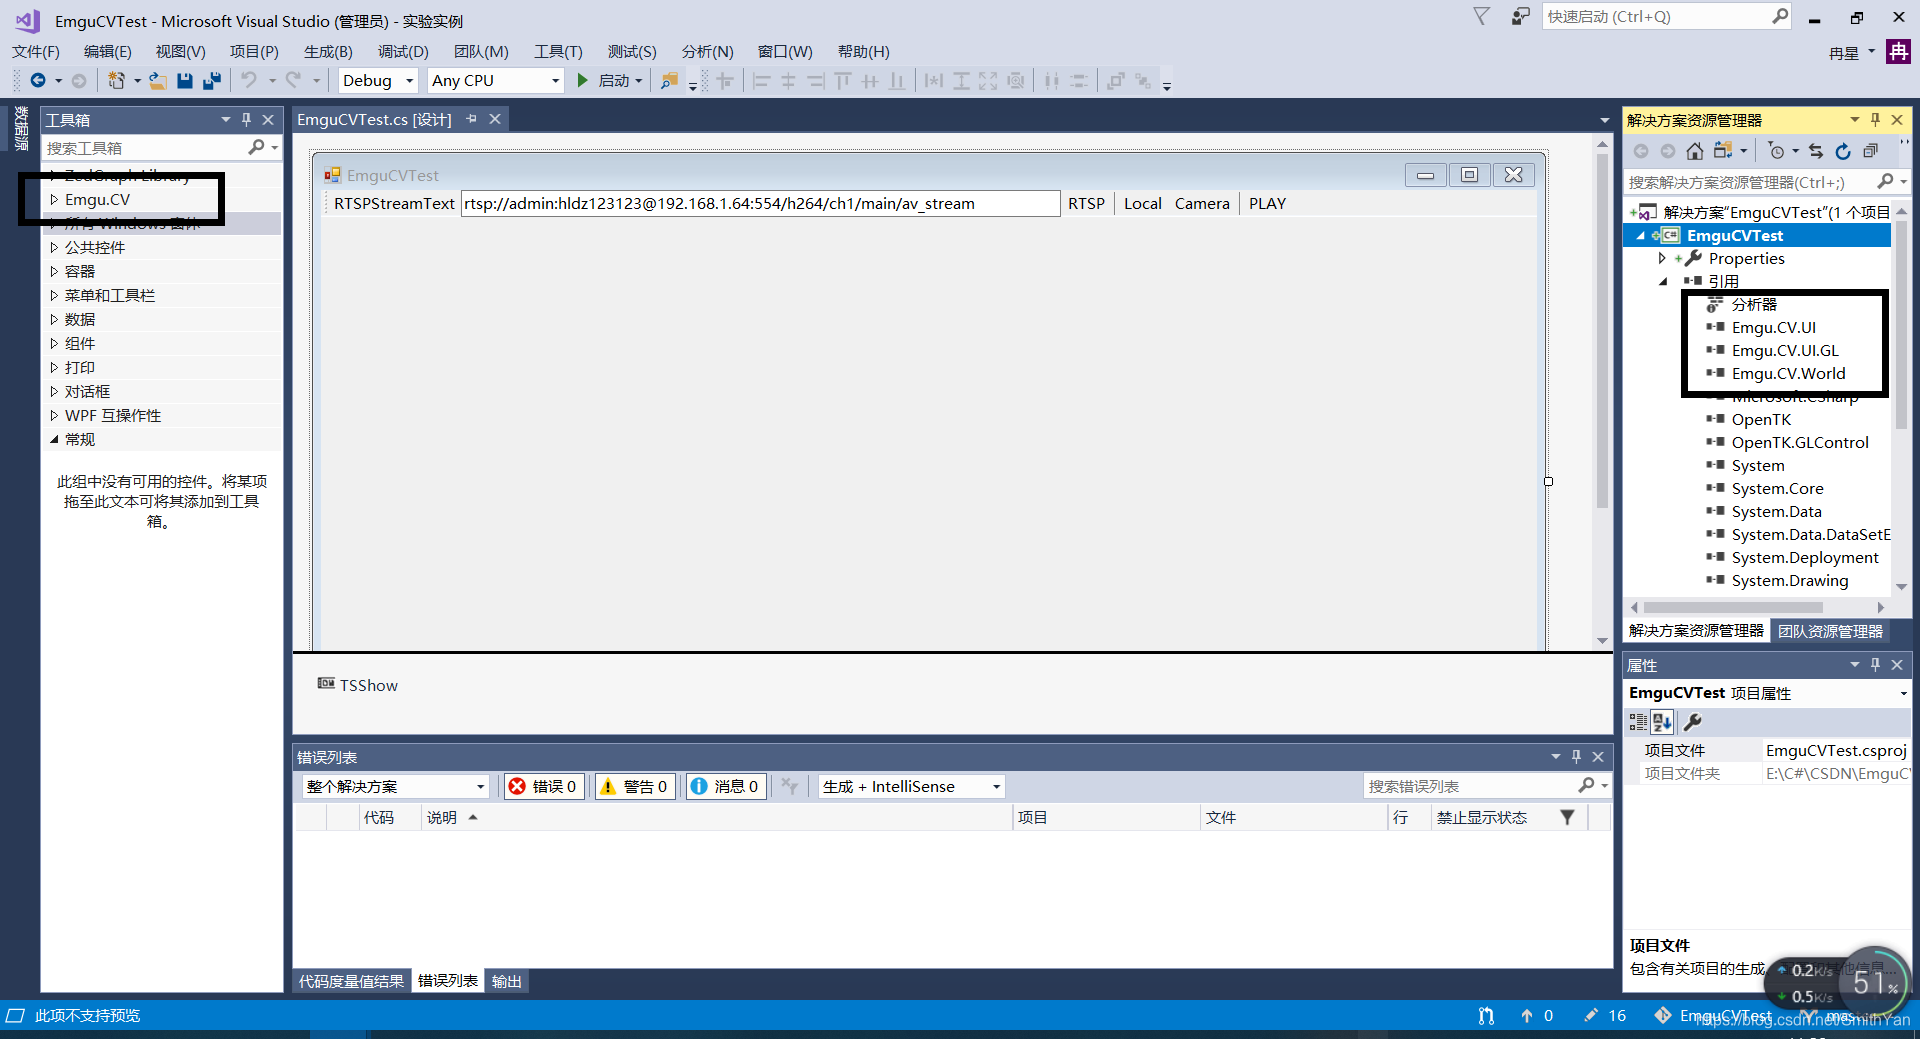
Task: Click the source control branch icon in status bar
Action: point(1486,1016)
